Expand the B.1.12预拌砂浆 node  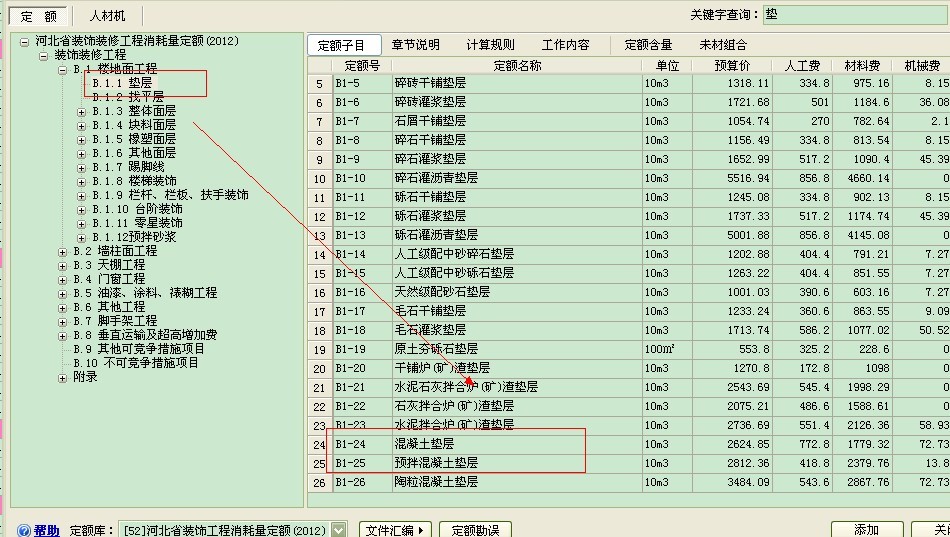point(81,238)
